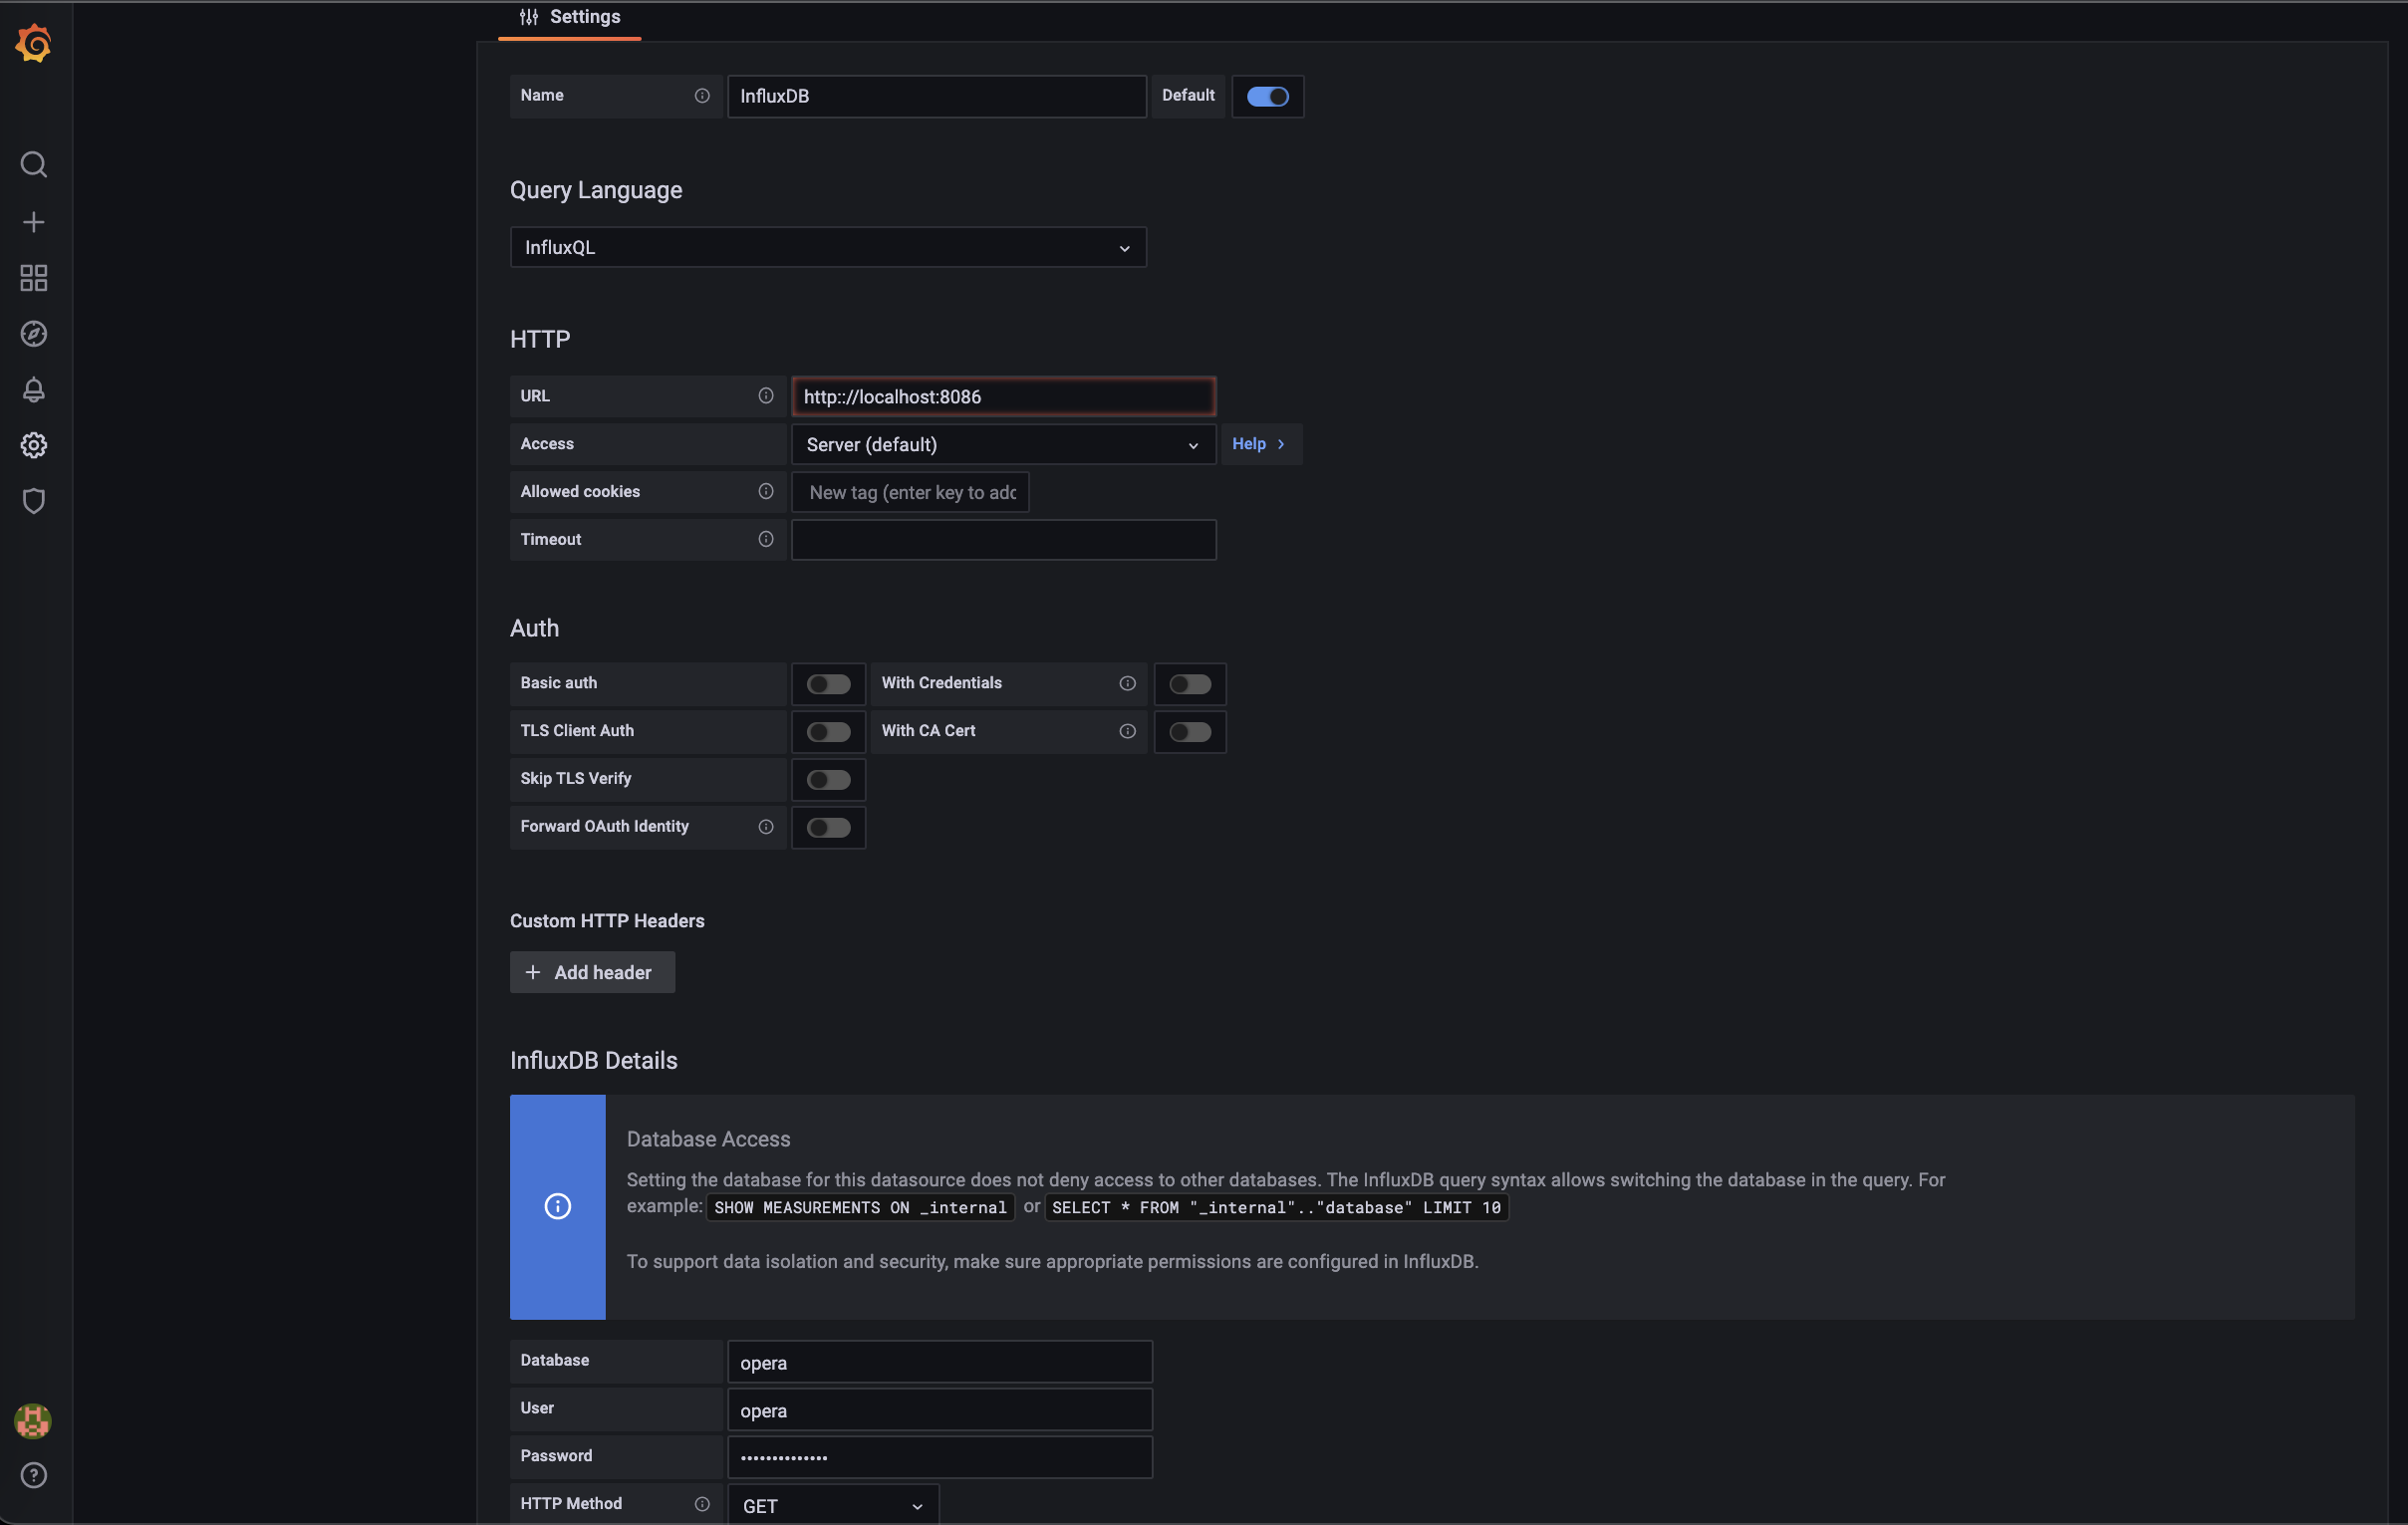Open the user profile avatar
Viewport: 2408px width, 1525px height.
33,1421
